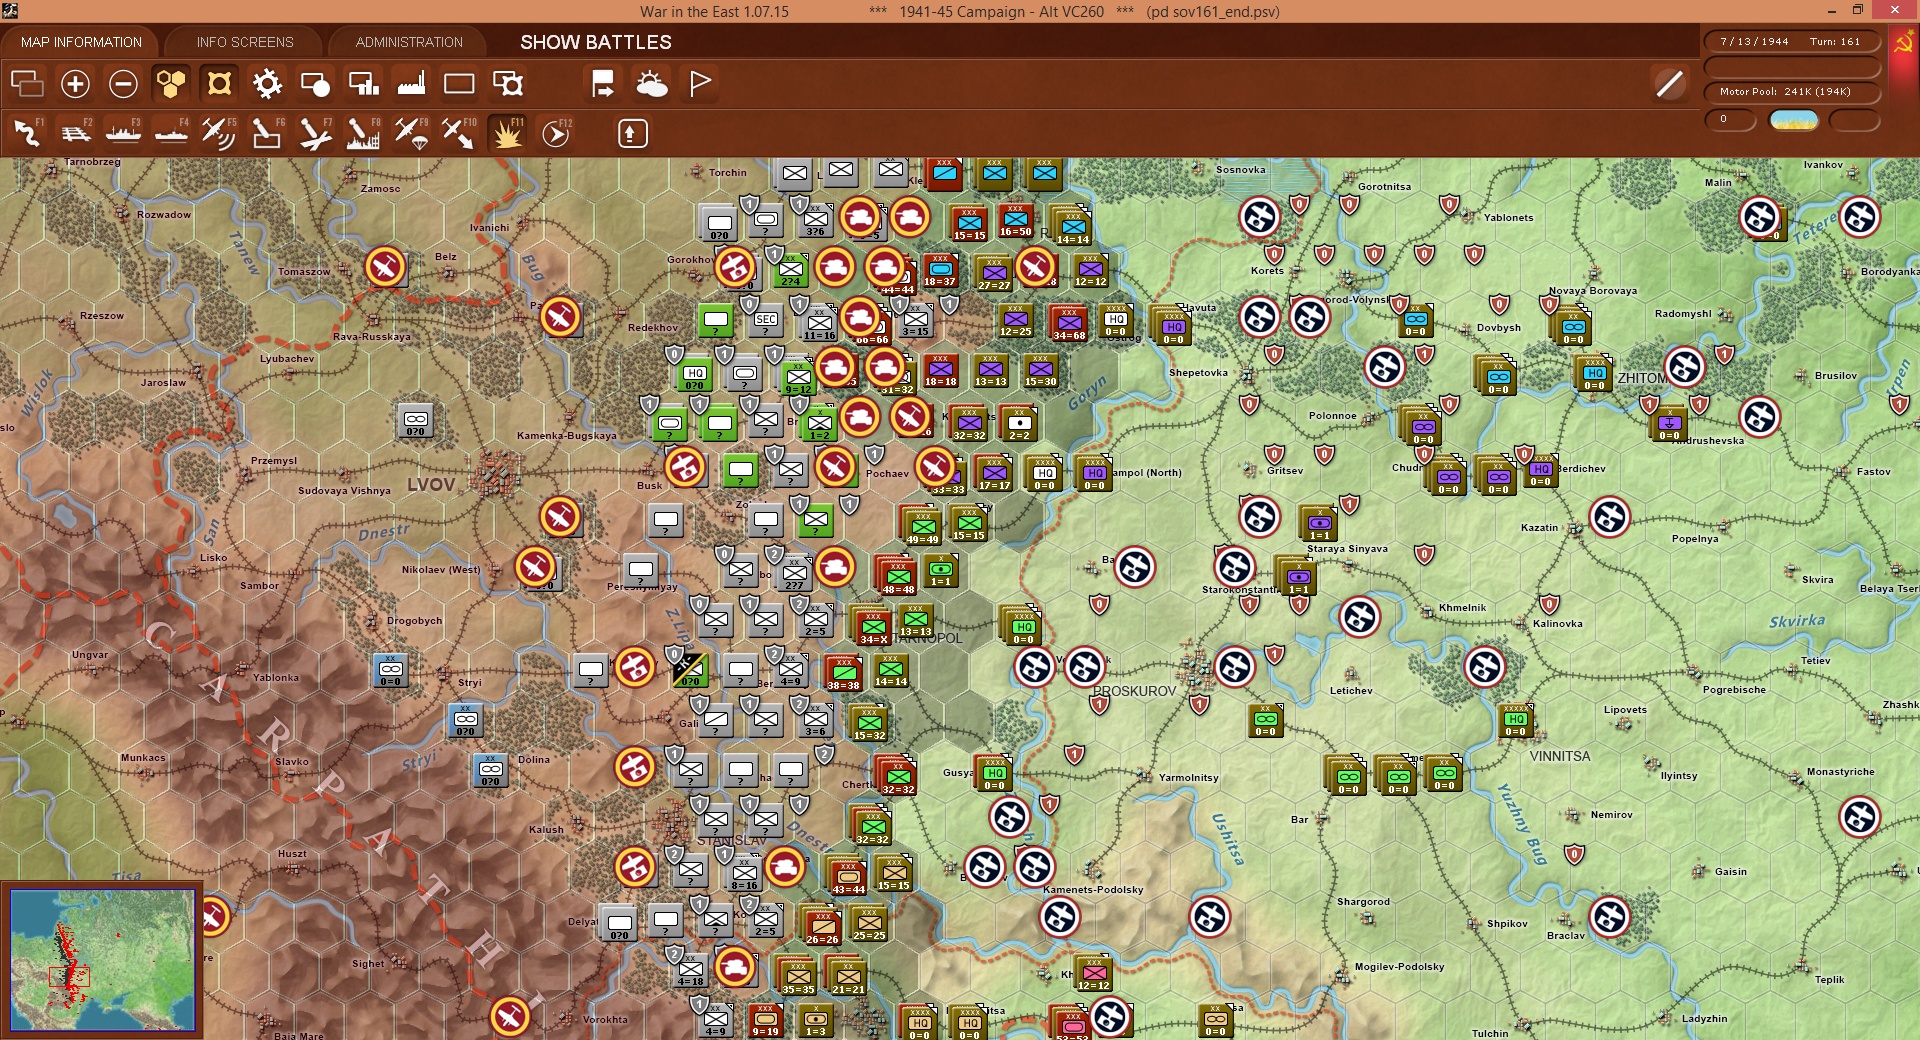Screen dimensions: 1920x1040
Task: Toggle the F11 show battles mode
Action: (507, 133)
